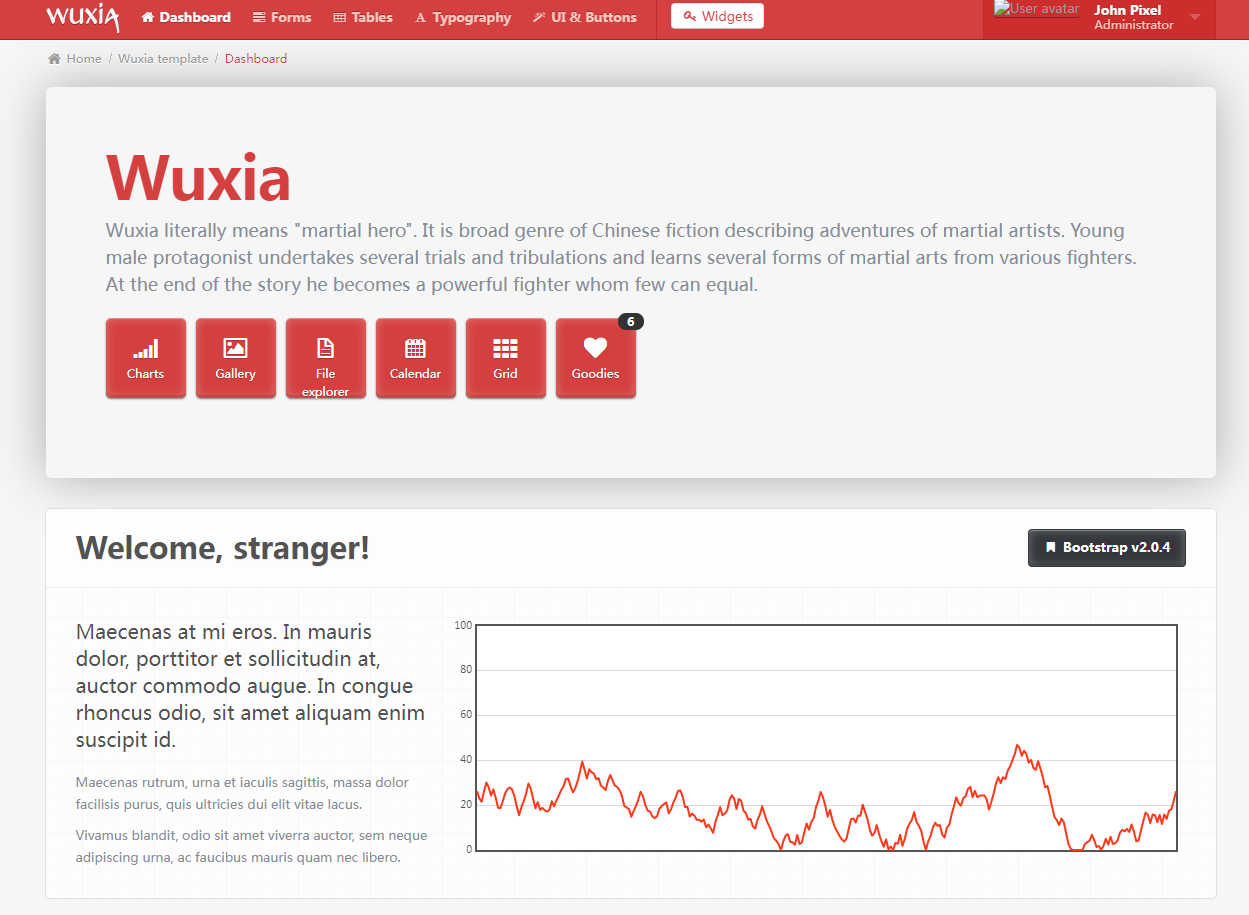Screen dimensions: 1249x915
Task: Click the peak of the red line chart
Action: [x=1017, y=745]
